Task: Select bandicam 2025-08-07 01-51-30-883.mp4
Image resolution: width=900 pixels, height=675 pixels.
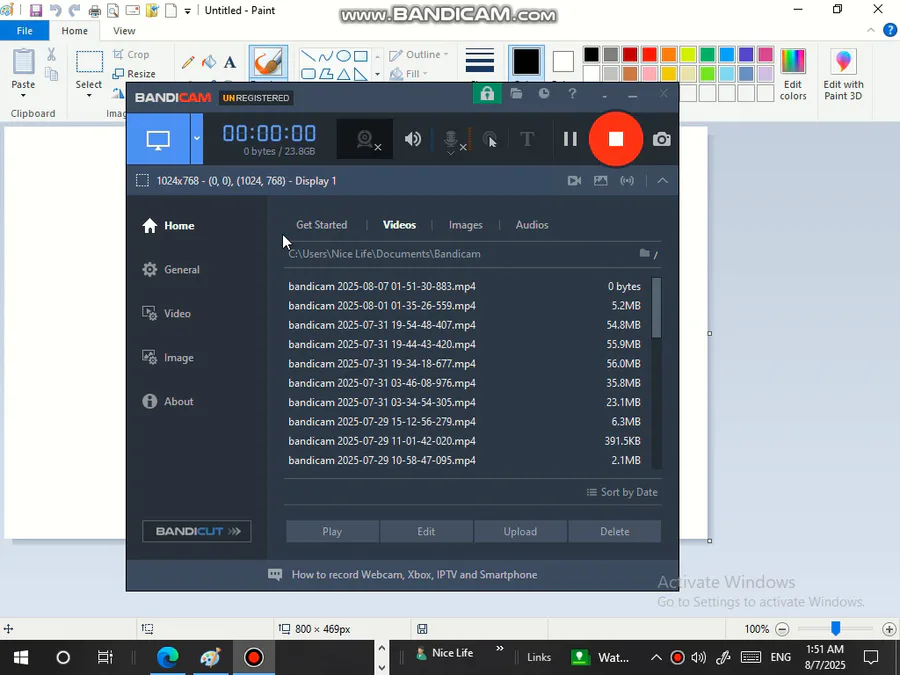Action: click(x=464, y=286)
